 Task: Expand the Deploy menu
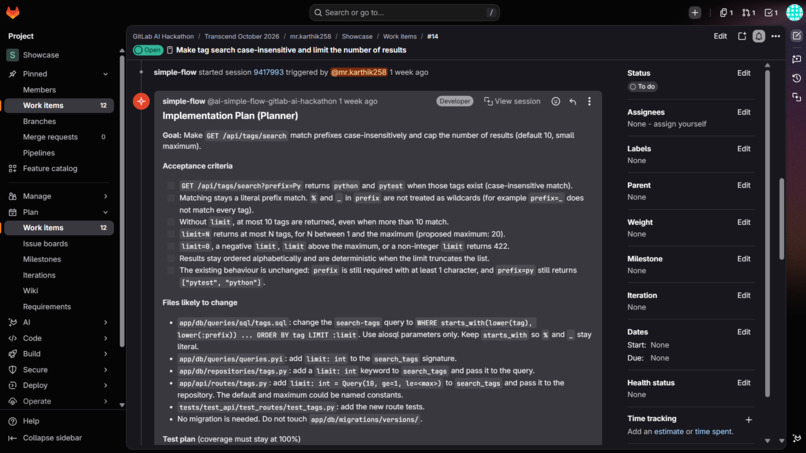point(105,385)
